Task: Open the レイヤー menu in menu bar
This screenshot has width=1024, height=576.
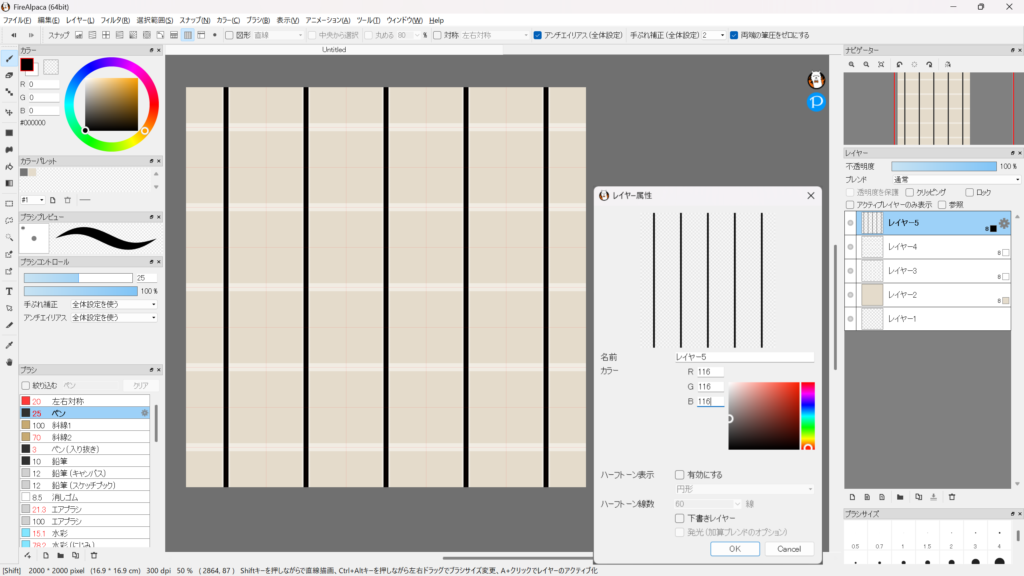Action: click(80, 20)
